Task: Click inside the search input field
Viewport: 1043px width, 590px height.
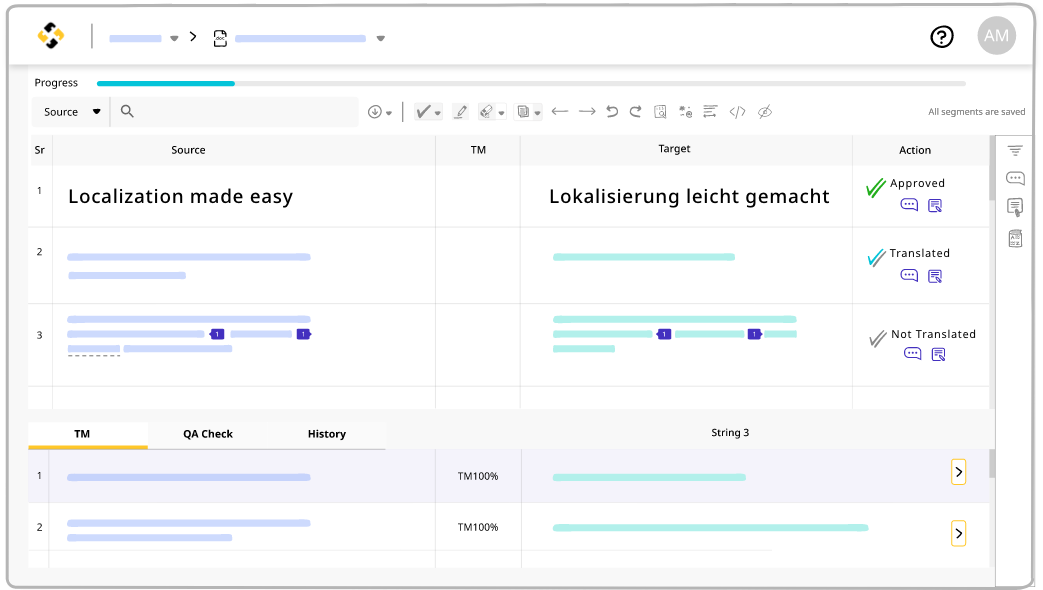Action: pyautogui.click(x=230, y=111)
